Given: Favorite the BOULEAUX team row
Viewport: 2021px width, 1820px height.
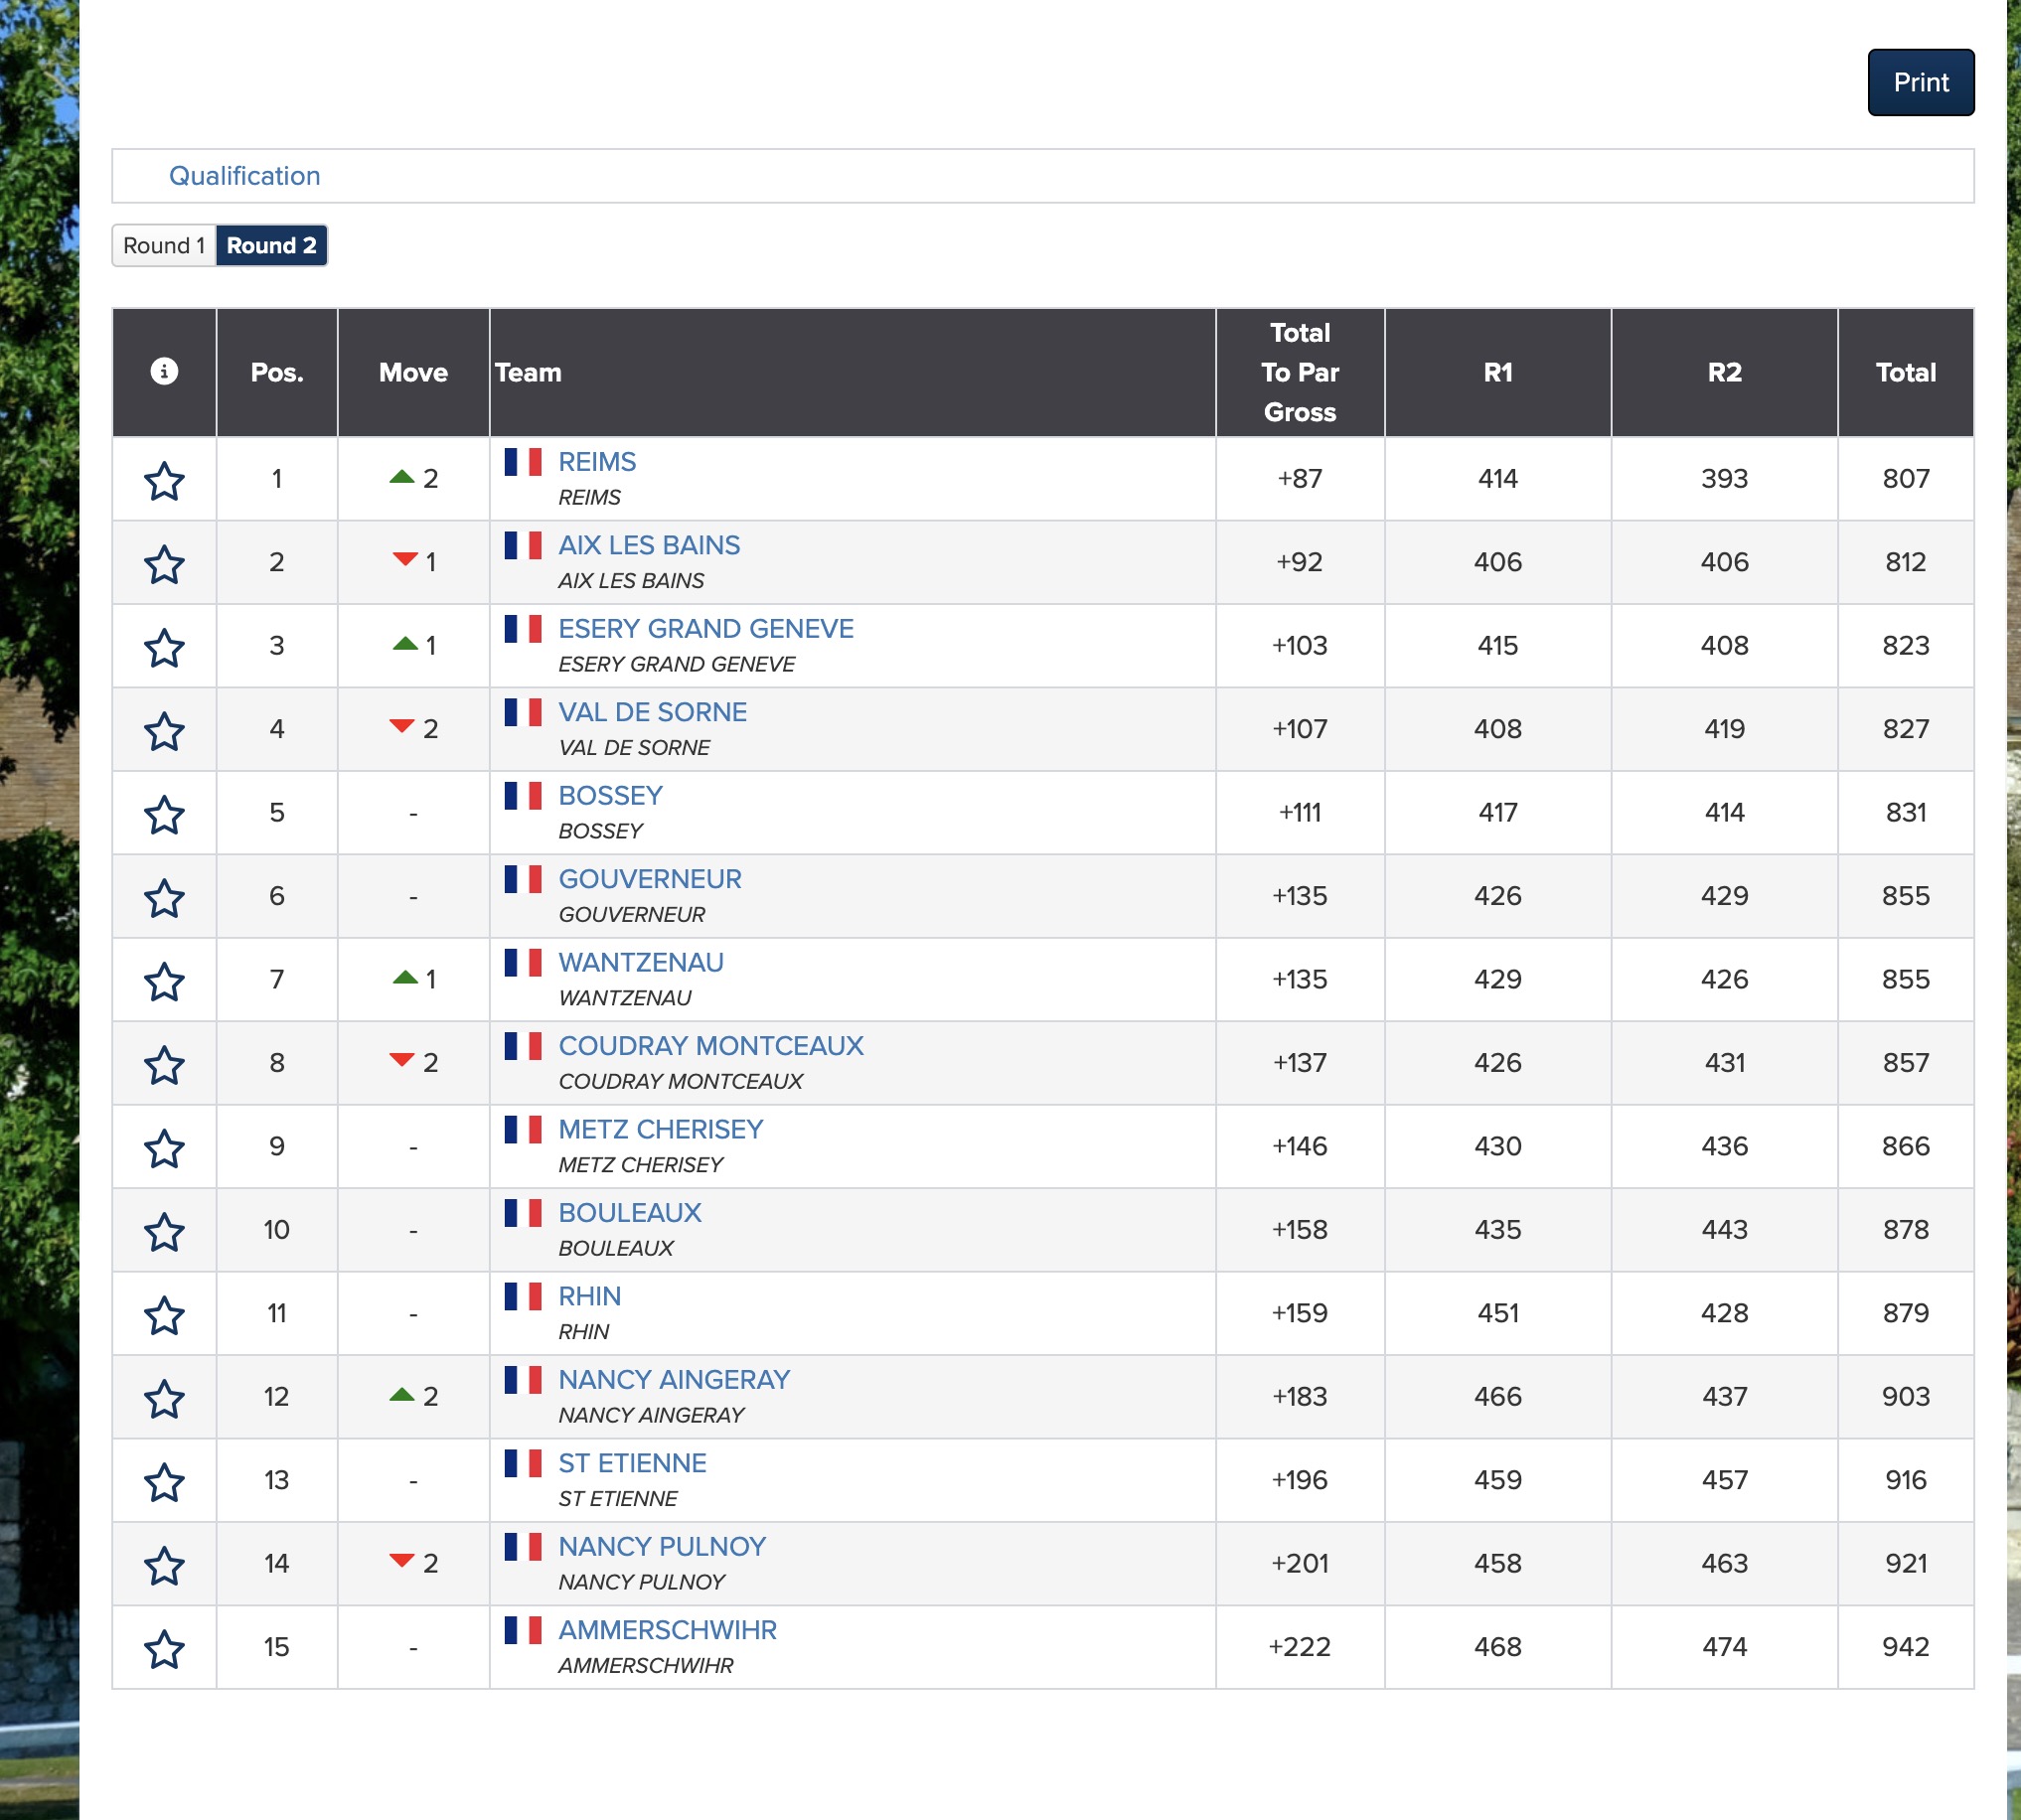Looking at the screenshot, I should 164,1233.
